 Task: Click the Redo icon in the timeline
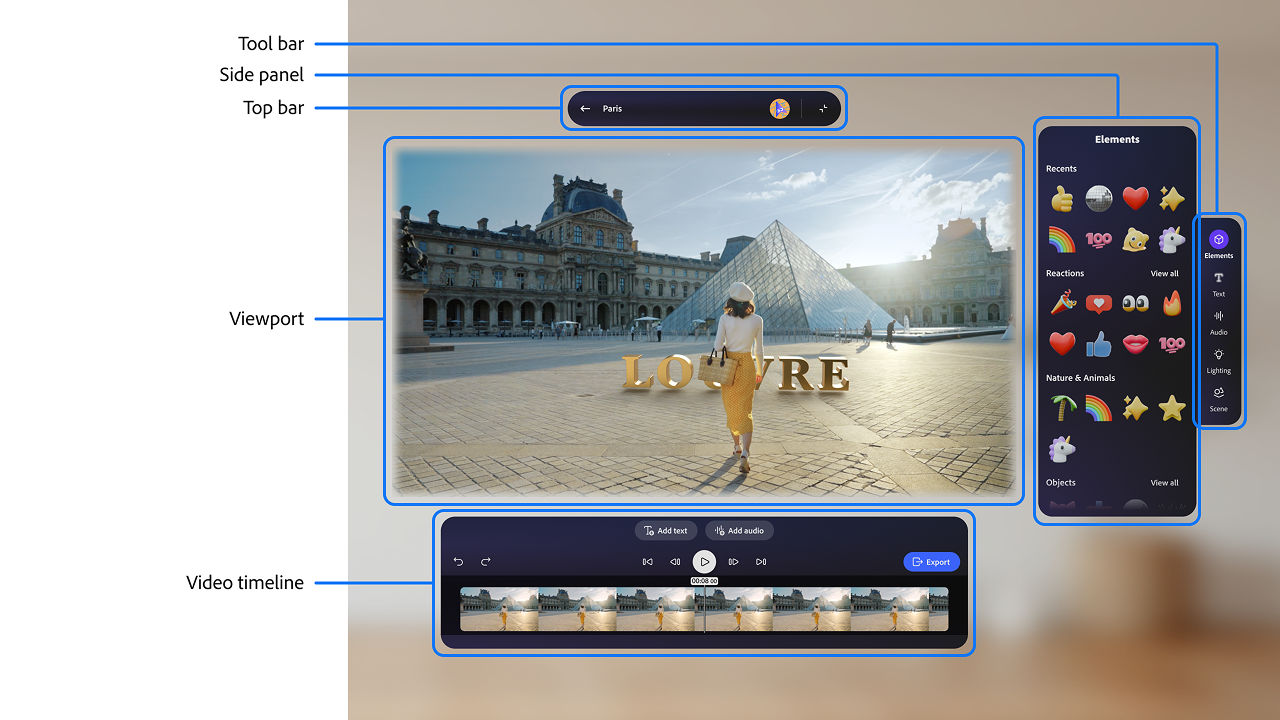click(x=486, y=561)
